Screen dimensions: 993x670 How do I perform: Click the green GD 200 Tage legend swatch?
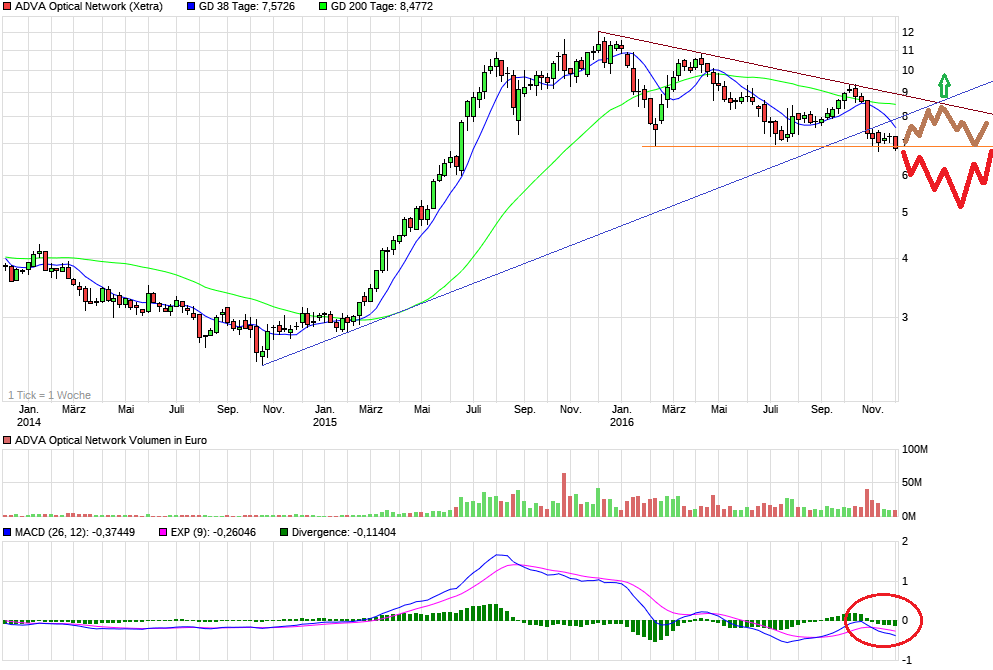[x=323, y=6]
